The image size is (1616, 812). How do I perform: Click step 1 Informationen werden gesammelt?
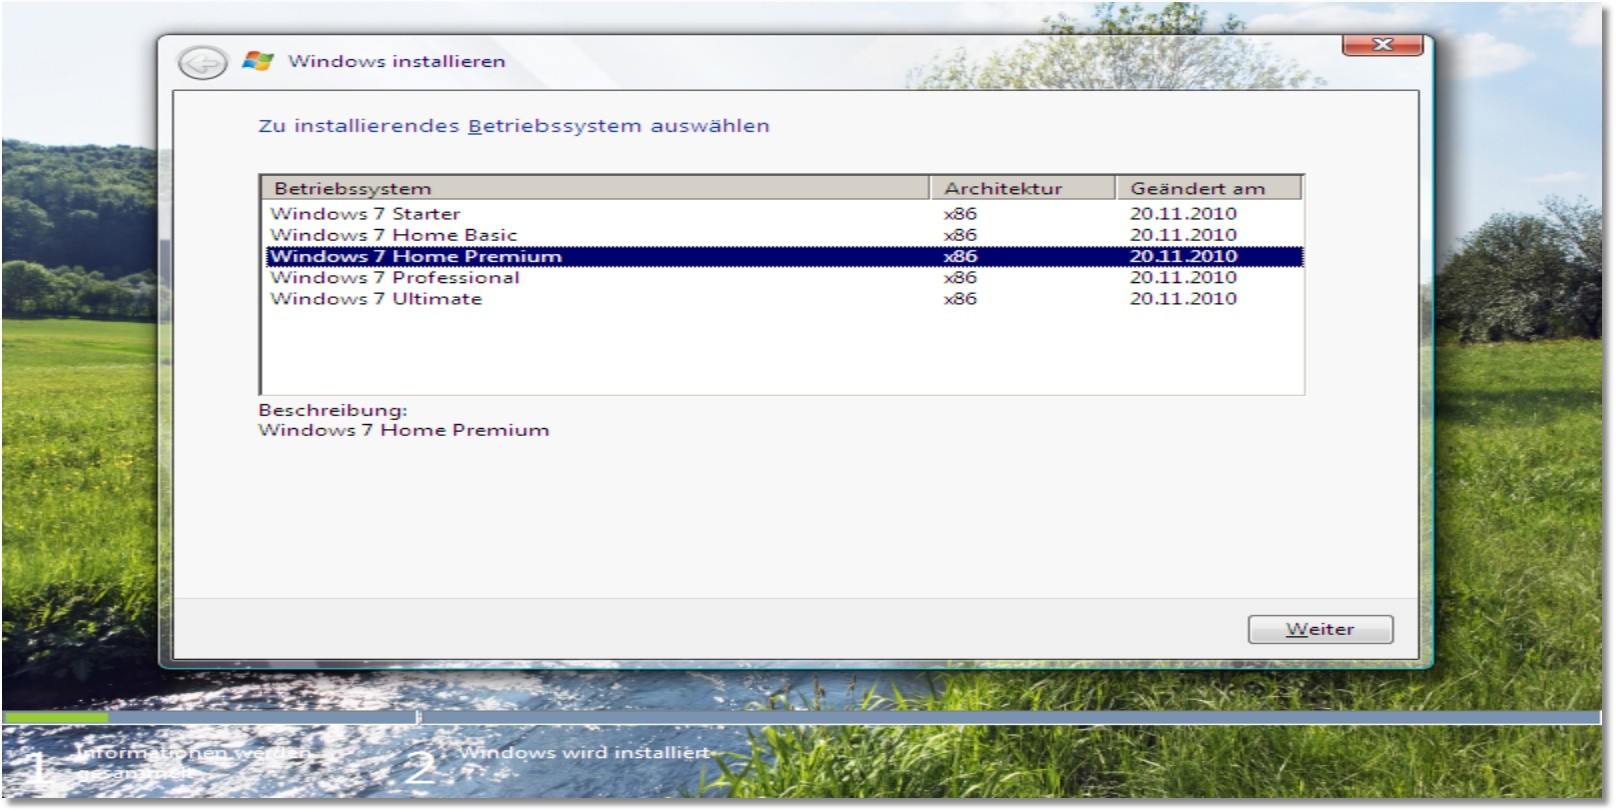pyautogui.click(x=170, y=764)
